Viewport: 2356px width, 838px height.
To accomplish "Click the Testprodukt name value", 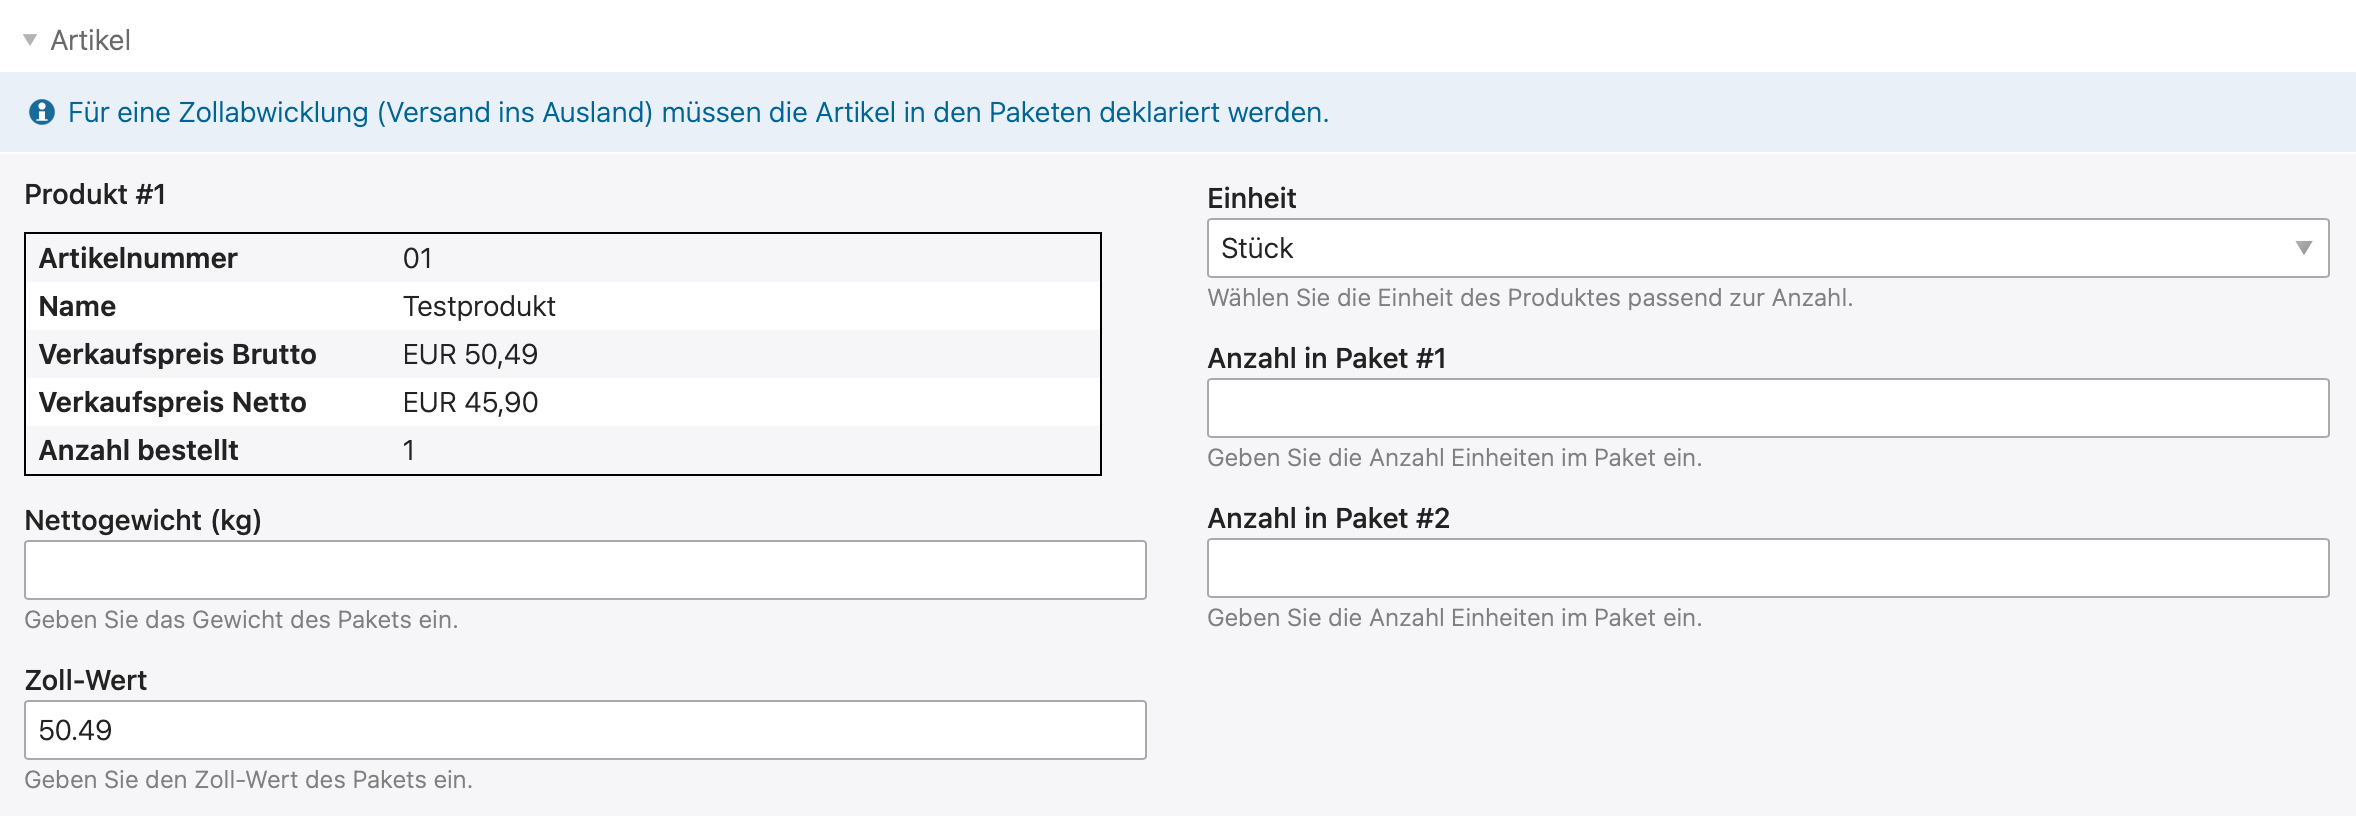I will tap(479, 306).
